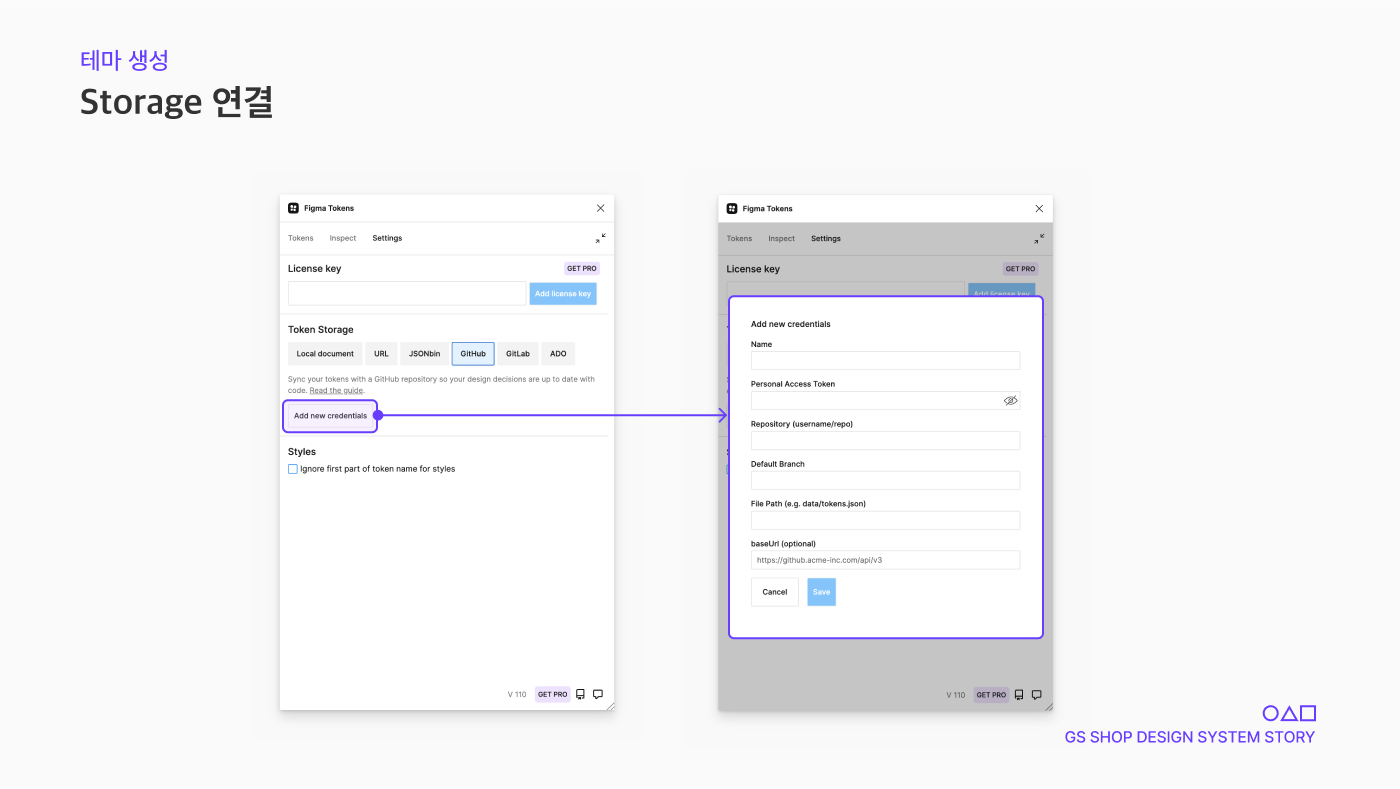Select Settings tab in left window

pyautogui.click(x=387, y=238)
